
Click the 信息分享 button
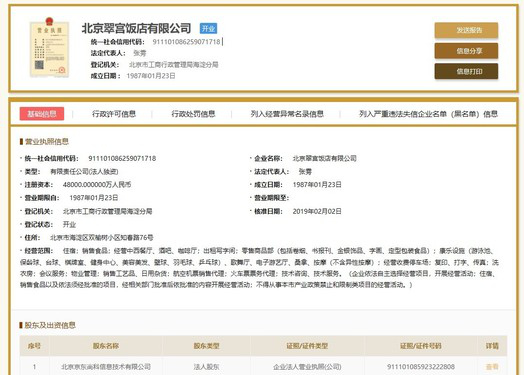point(466,51)
